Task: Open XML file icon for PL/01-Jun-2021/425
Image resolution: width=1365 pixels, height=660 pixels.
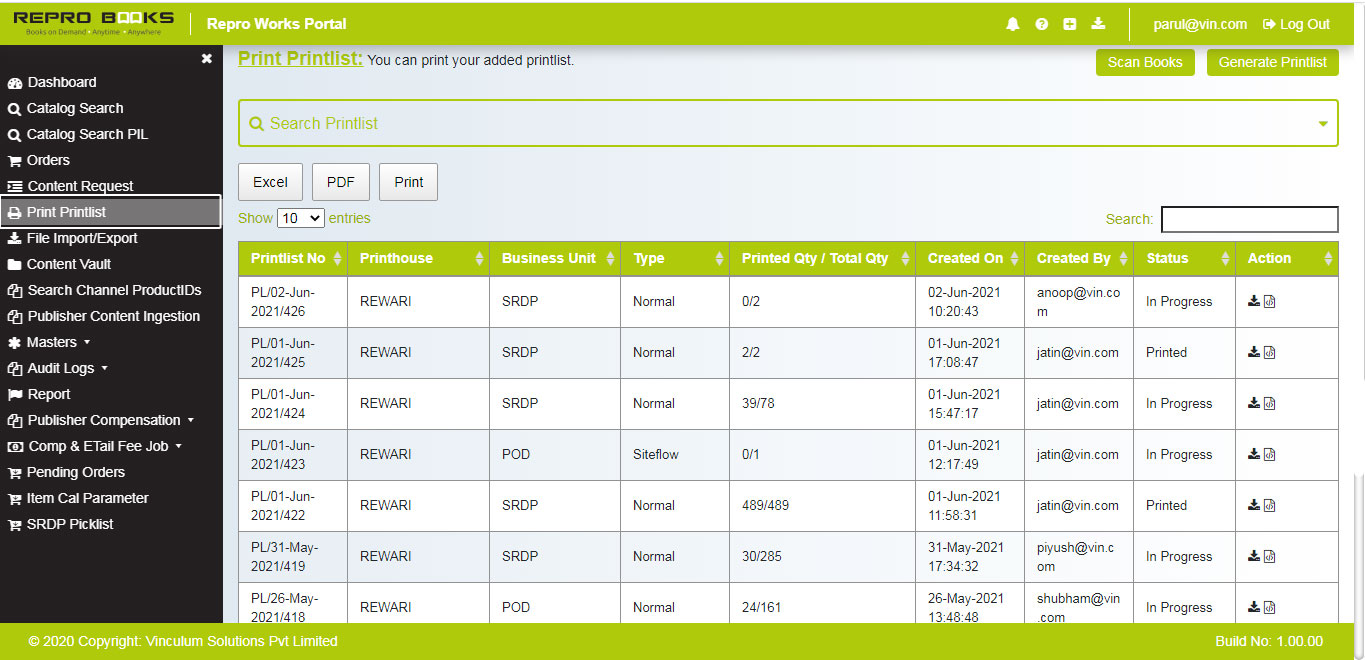Action: pos(1270,352)
